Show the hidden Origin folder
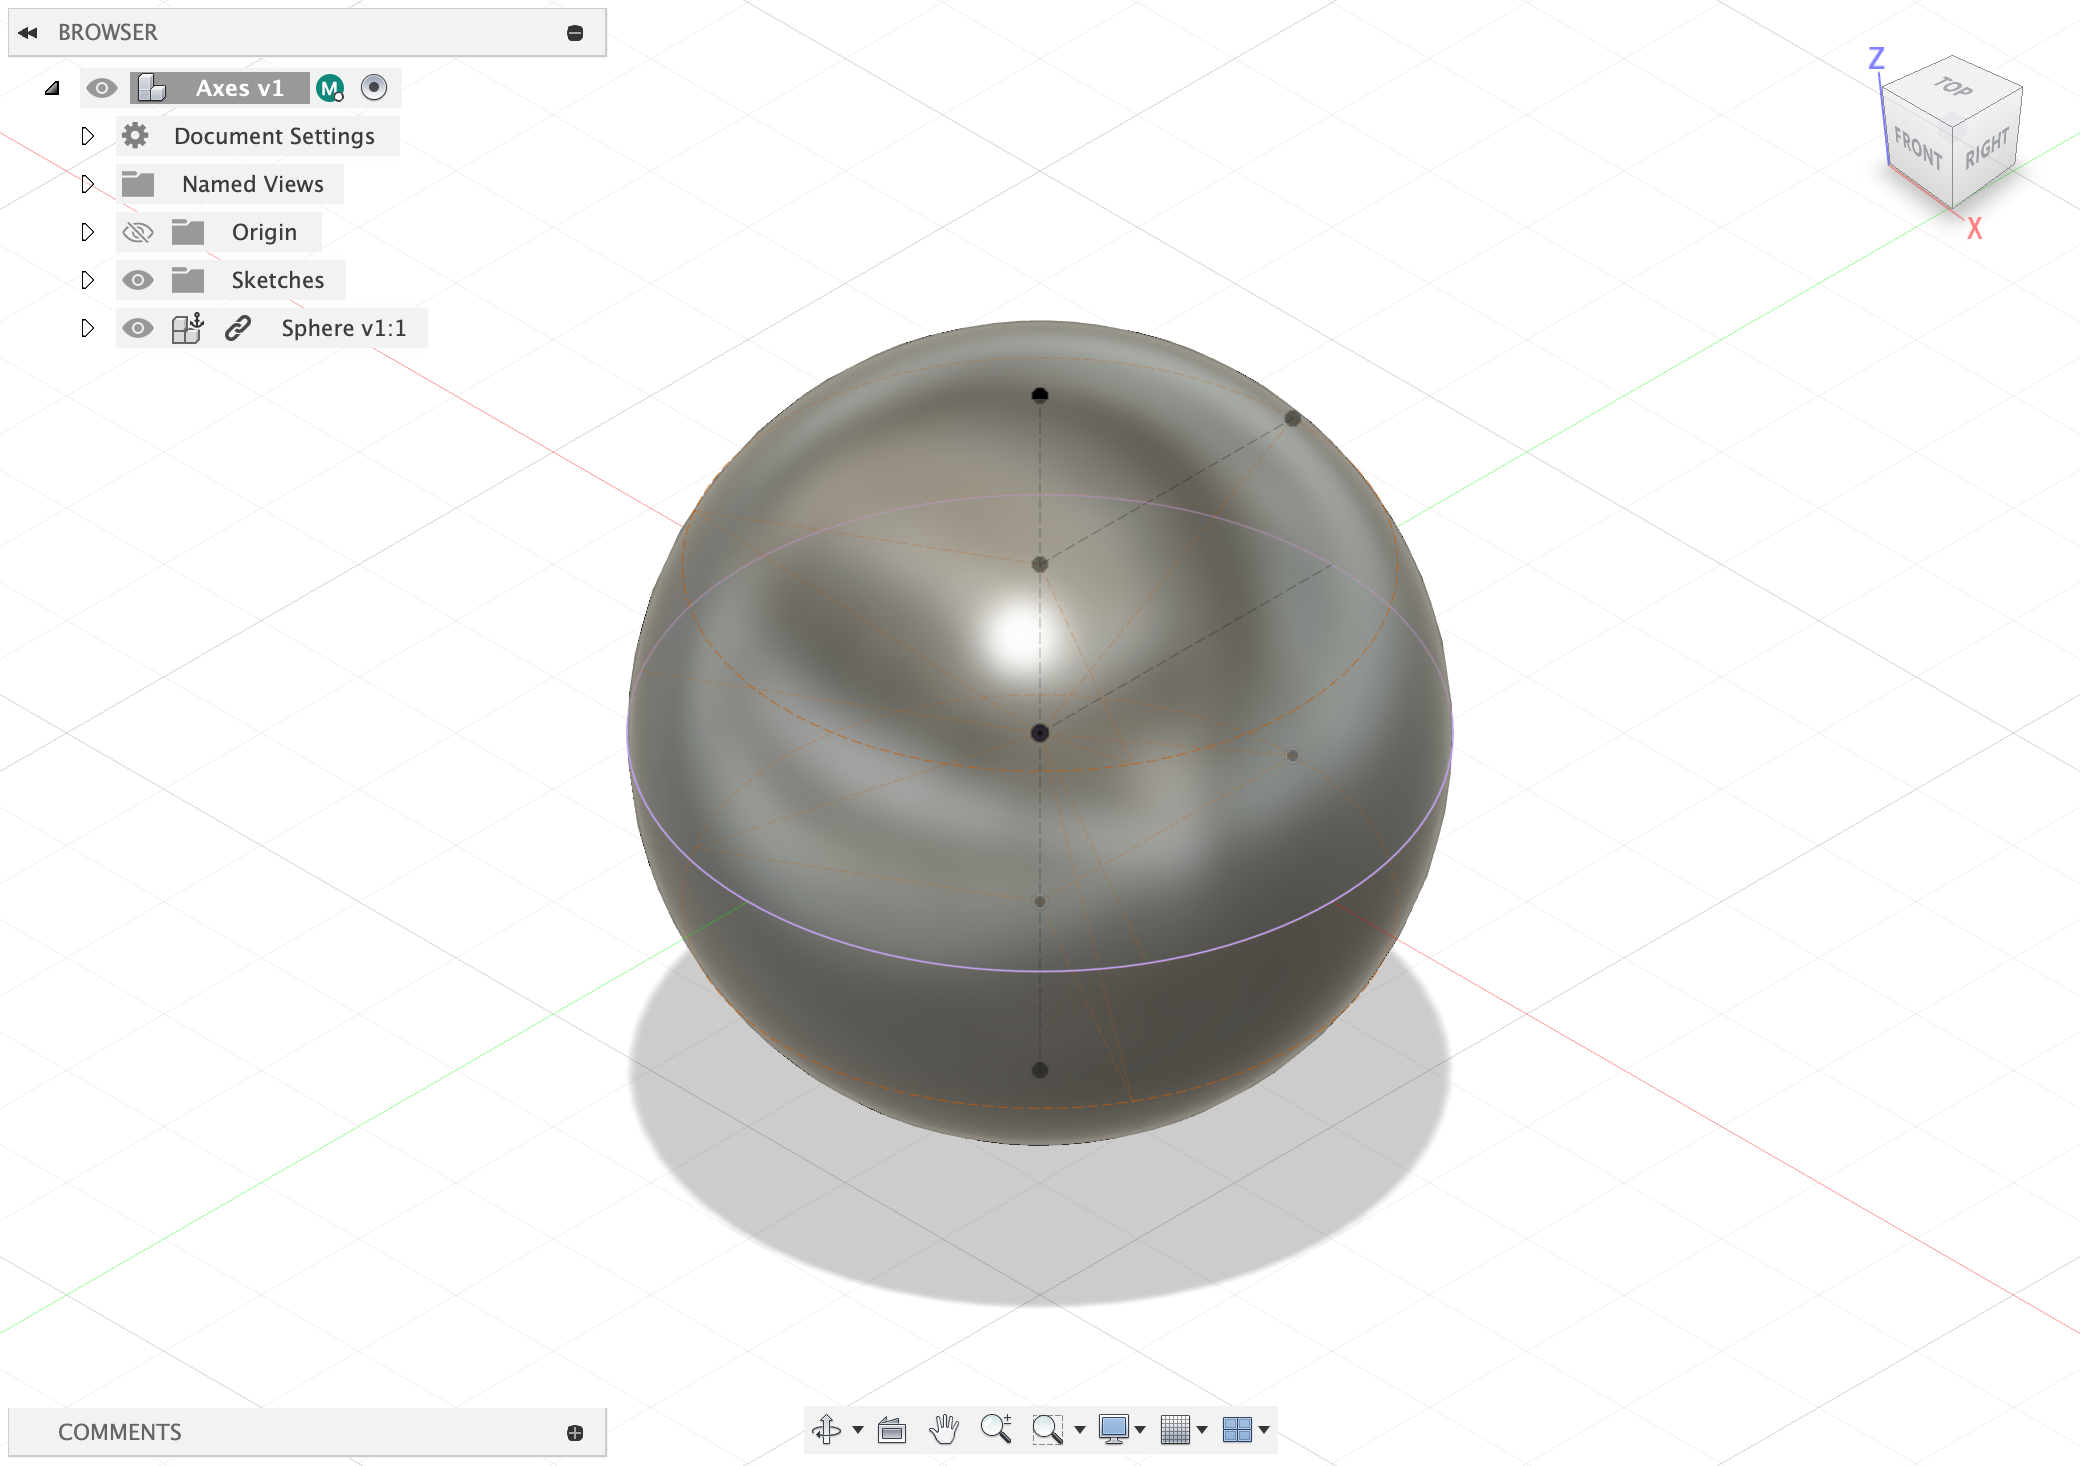 point(139,232)
